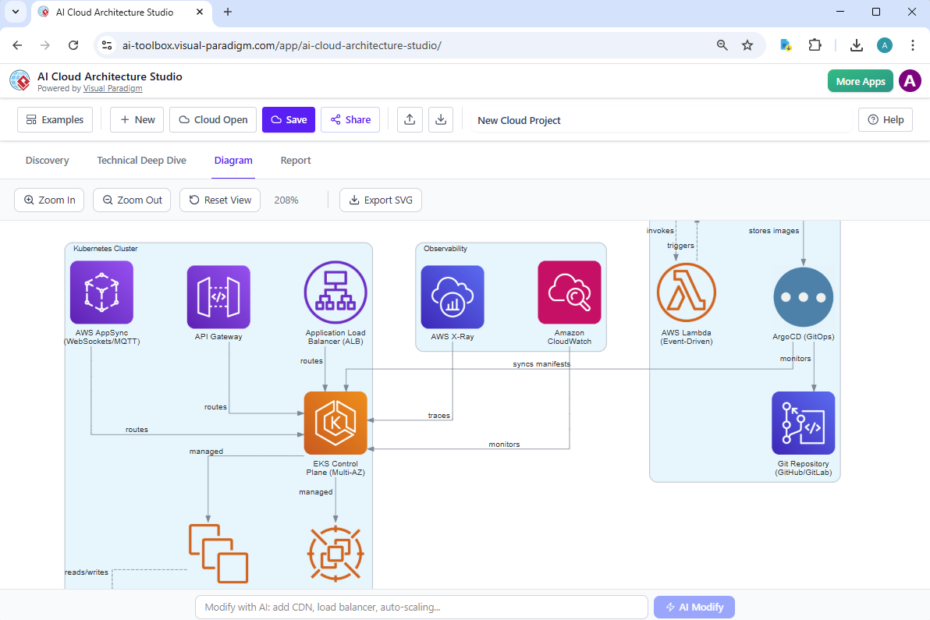Select the Application Load Balancer icon
The height and width of the screenshot is (620, 930).
tap(335, 292)
